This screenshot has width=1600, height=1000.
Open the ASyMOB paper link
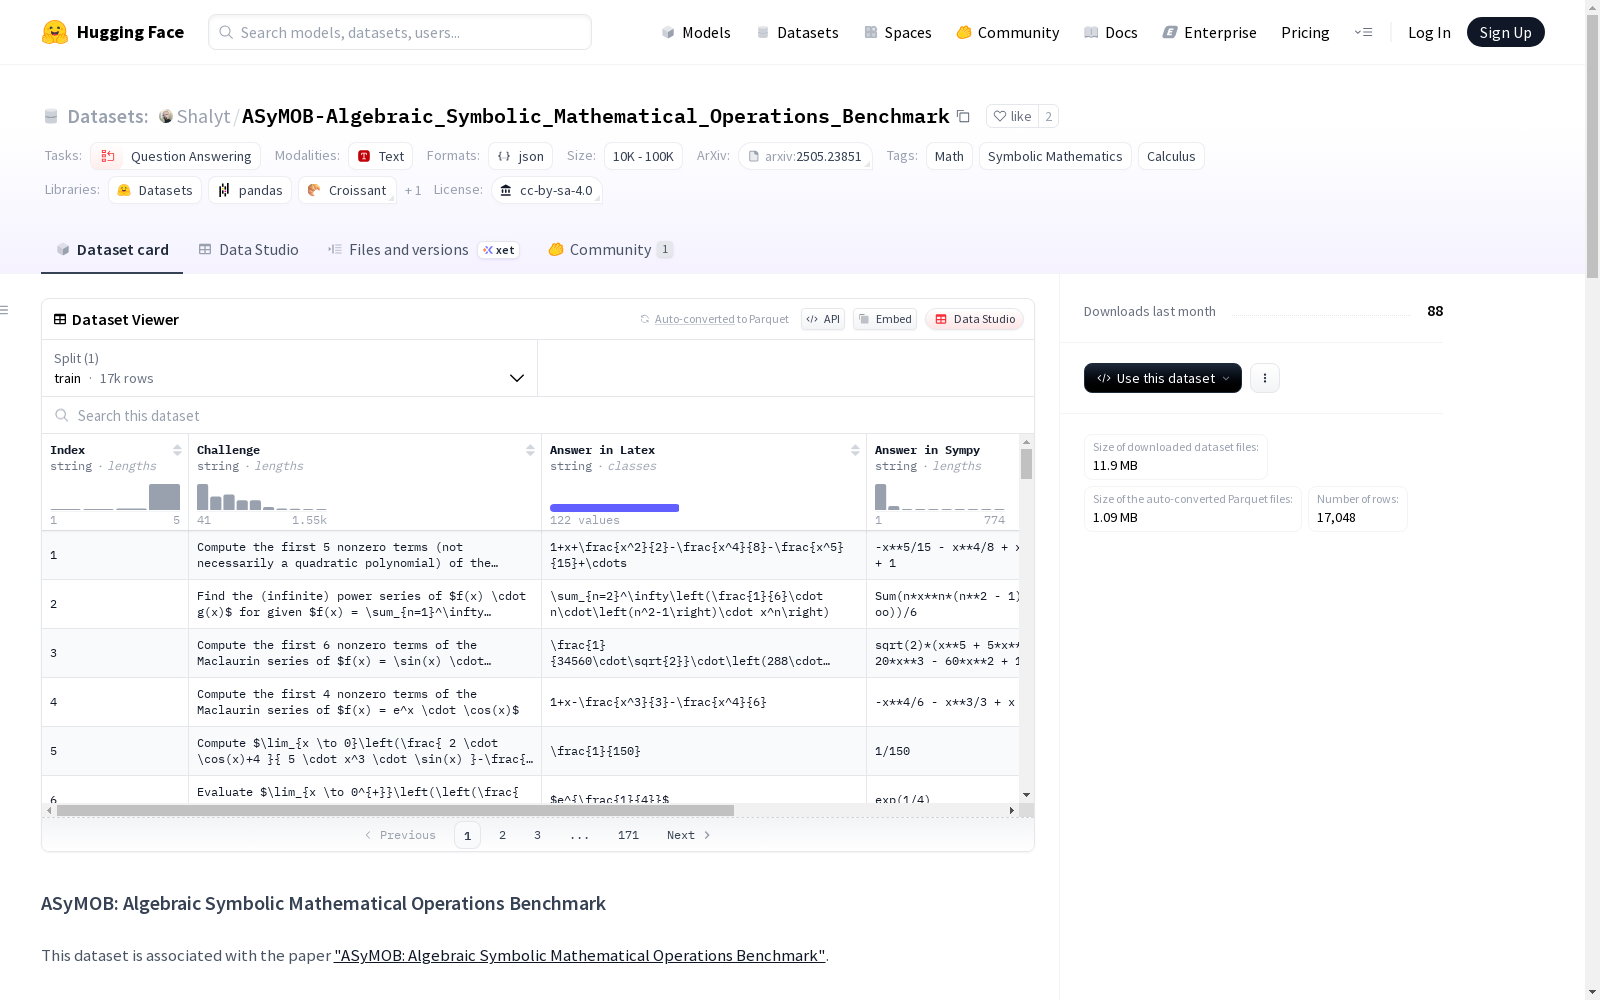tap(580, 955)
